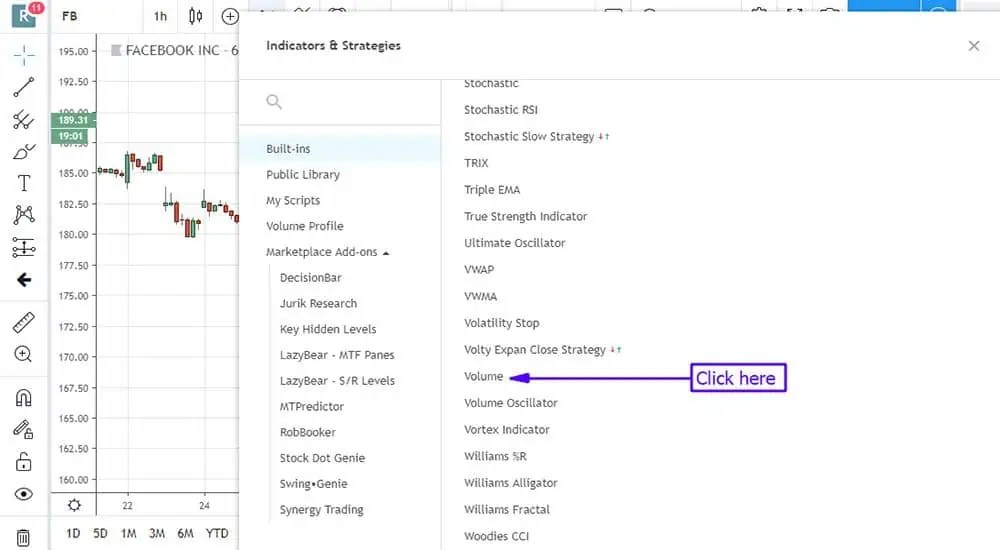The width and height of the screenshot is (1000, 550).
Task: Select the Volume Profile category
Action: (305, 226)
